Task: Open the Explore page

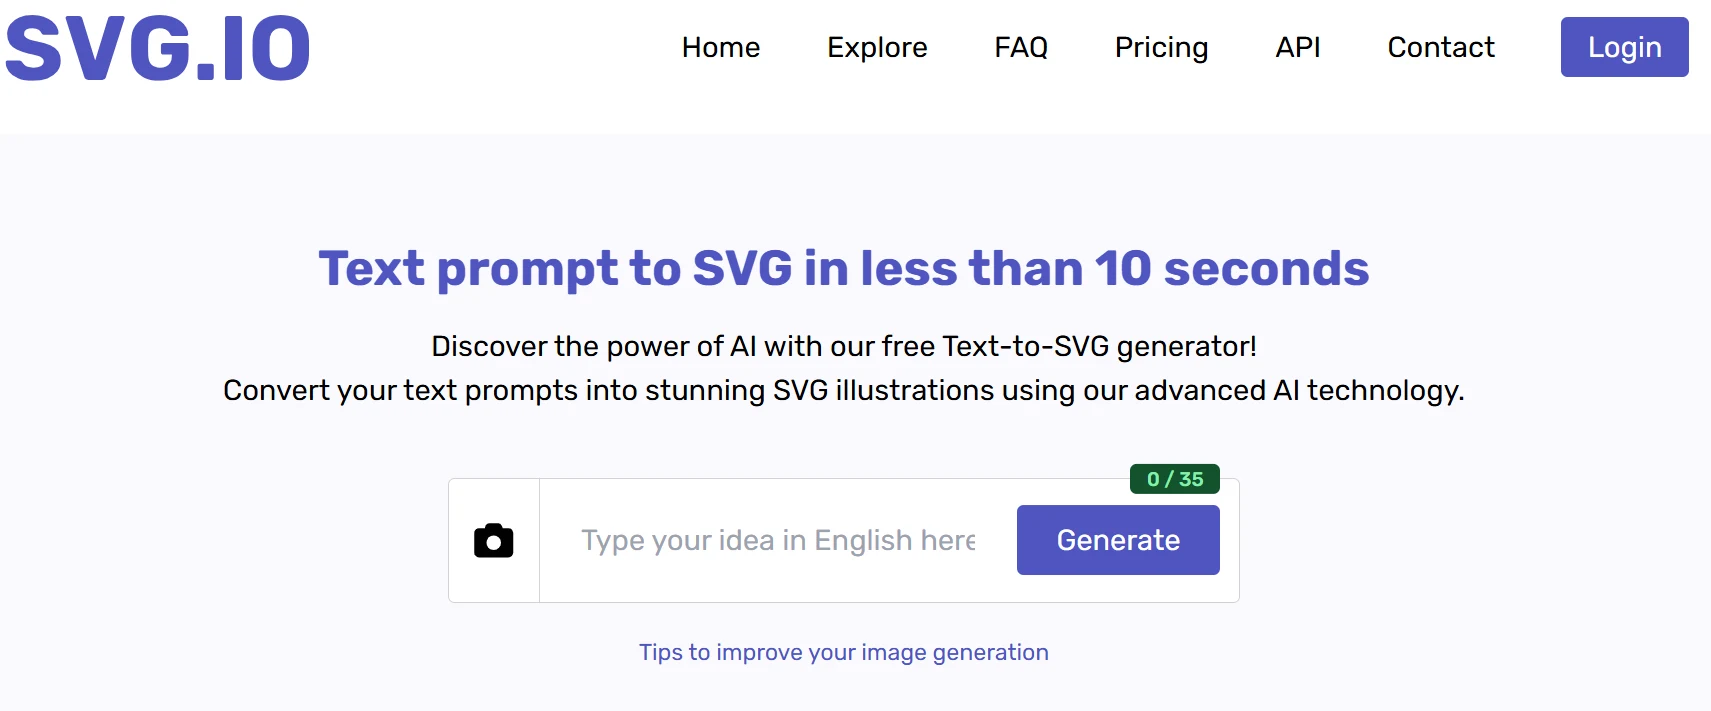Action: pyautogui.click(x=877, y=47)
